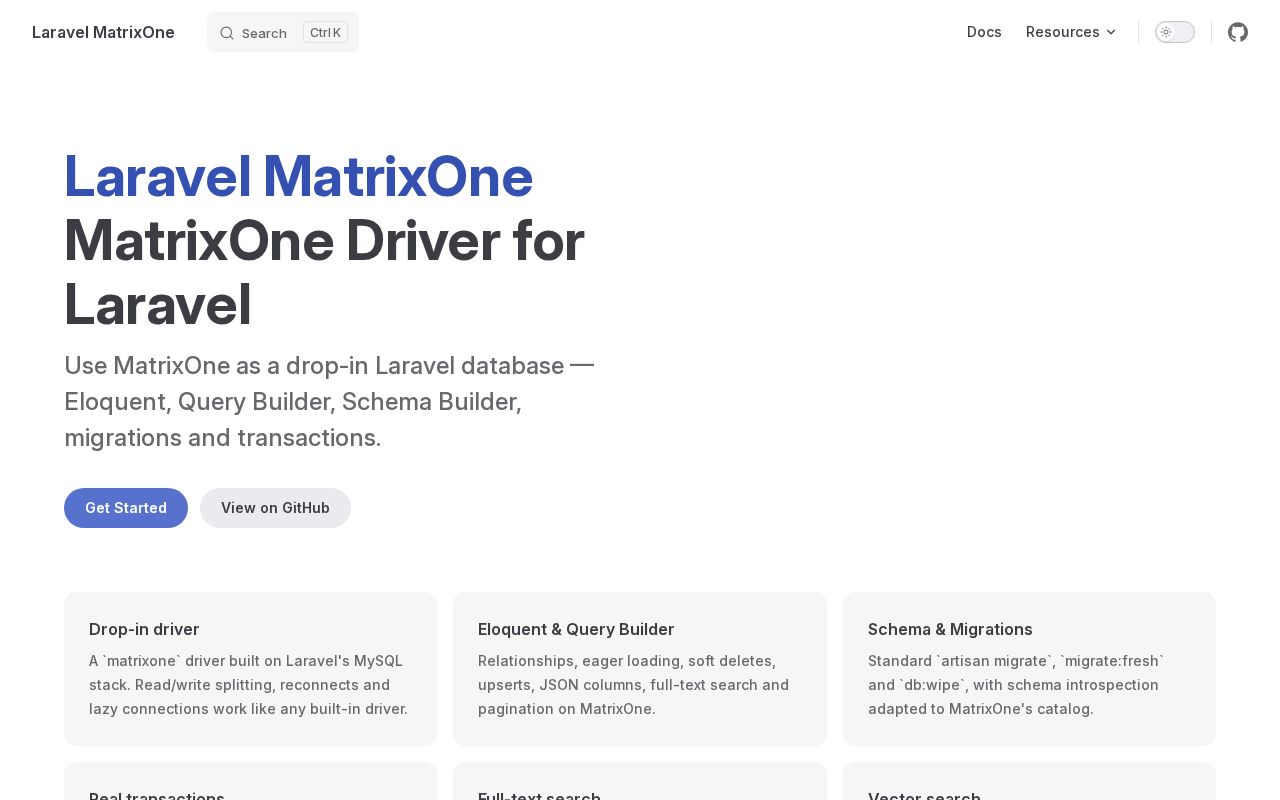Screen dimensions: 1280x800
Task: Click the blue 'Laravel MatrixOne' hero title
Action: click(298, 176)
